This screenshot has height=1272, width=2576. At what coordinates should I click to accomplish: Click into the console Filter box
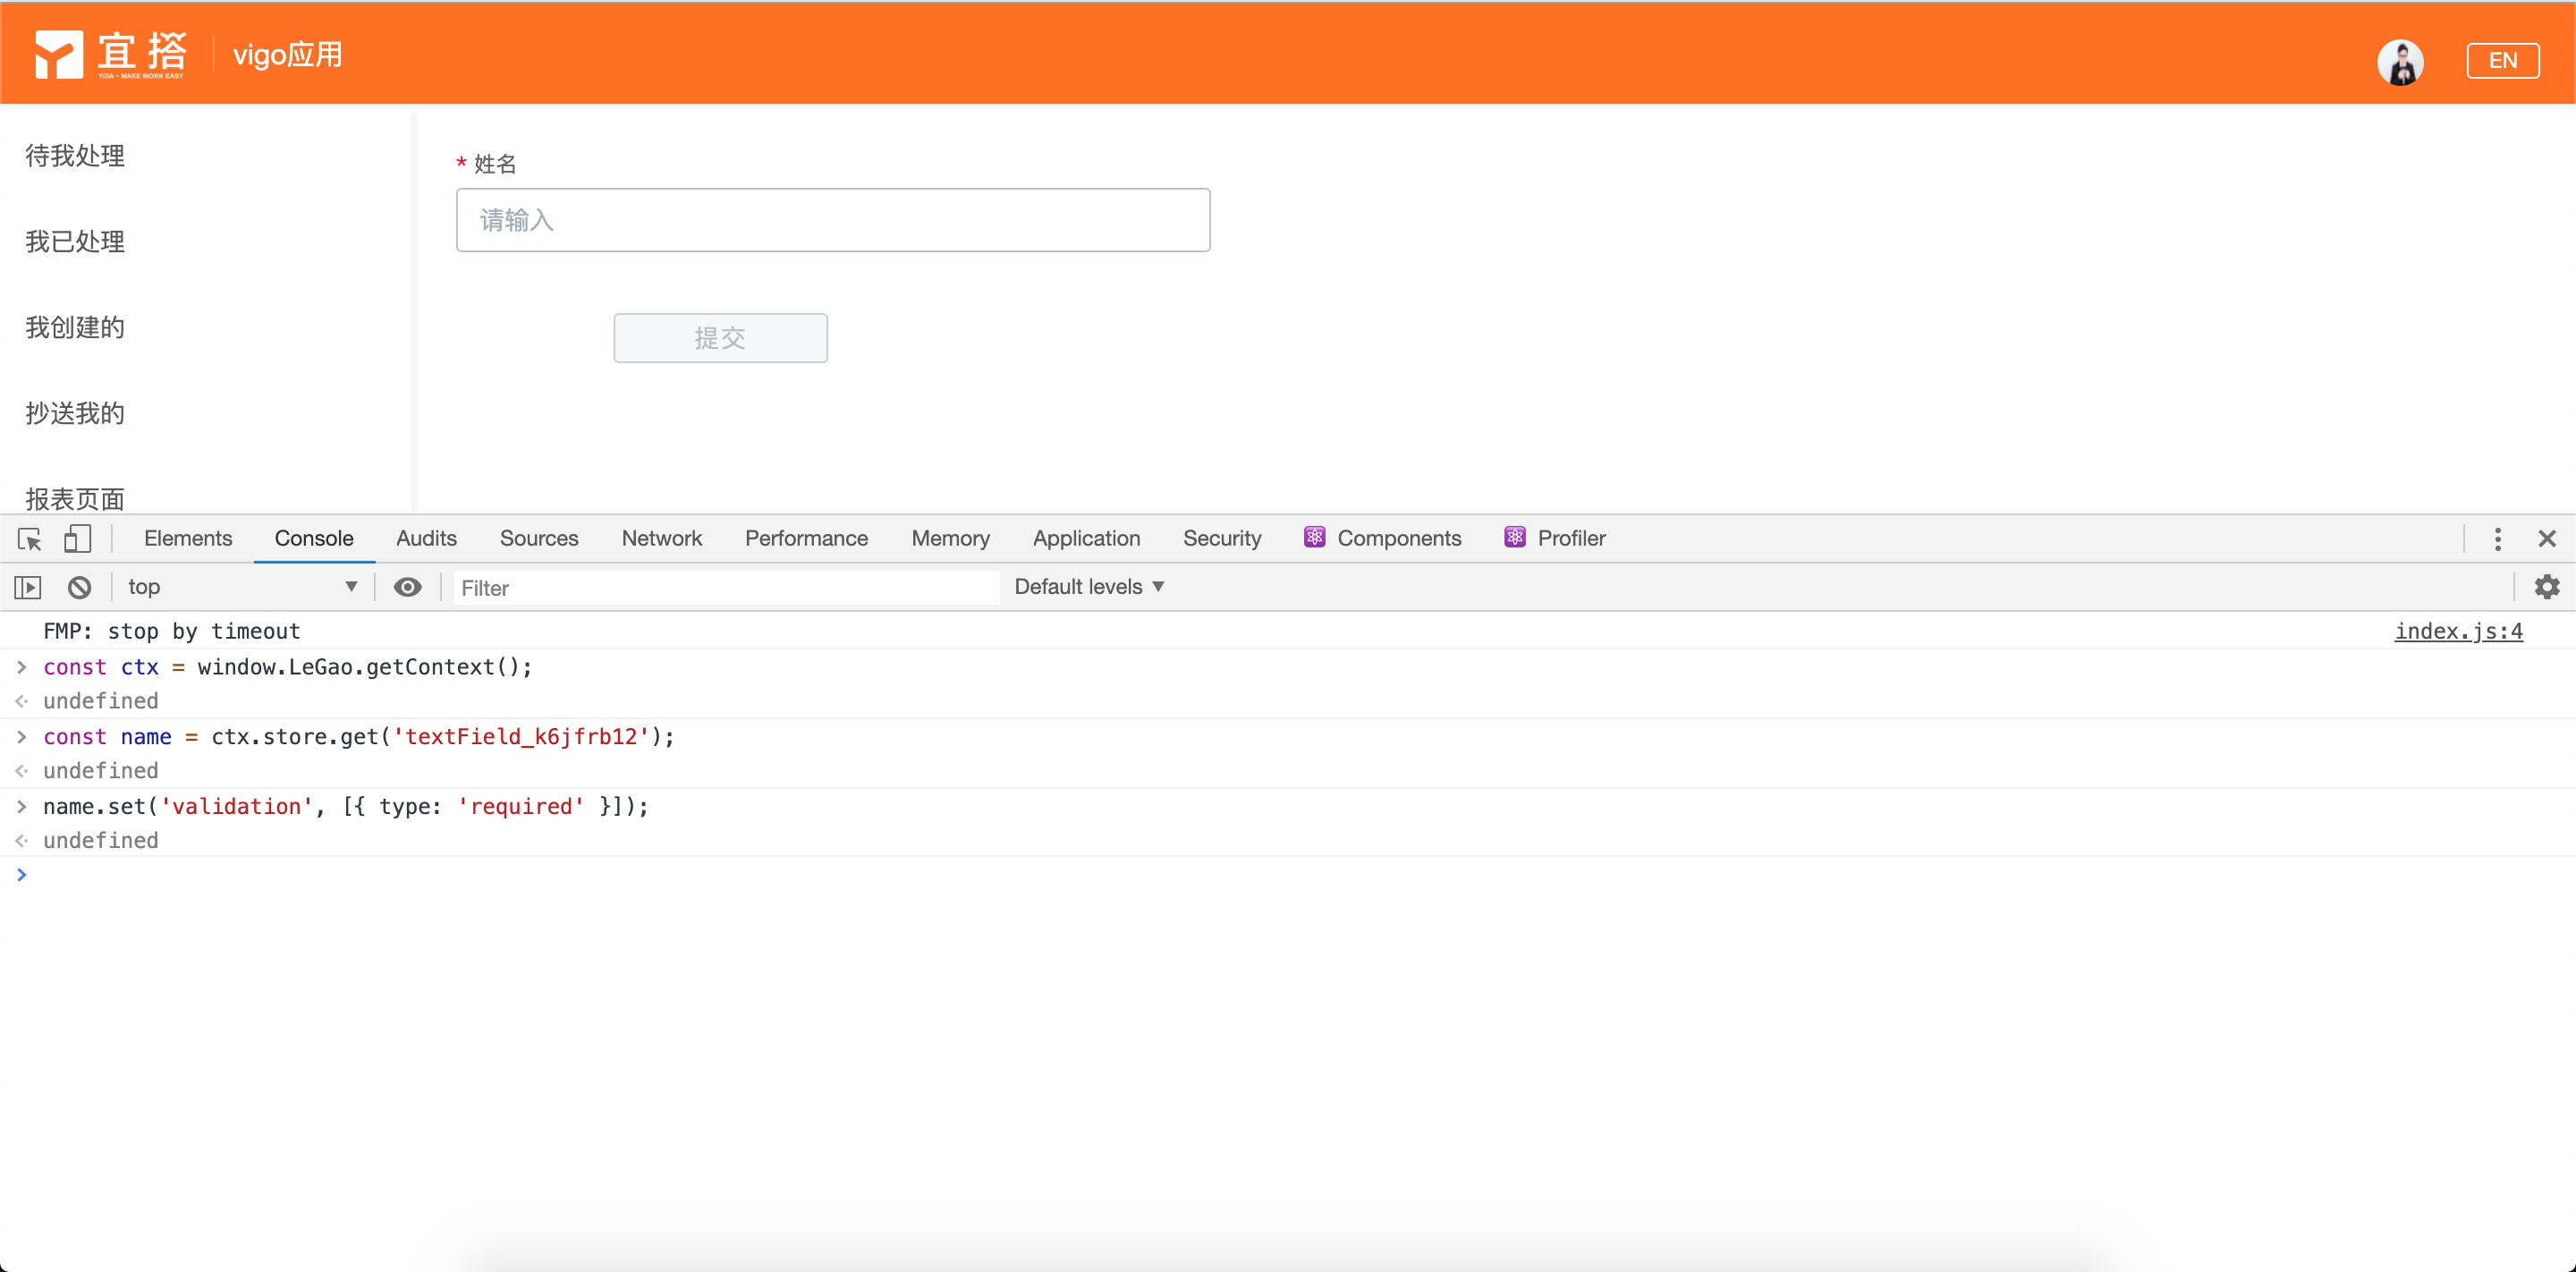coord(725,588)
